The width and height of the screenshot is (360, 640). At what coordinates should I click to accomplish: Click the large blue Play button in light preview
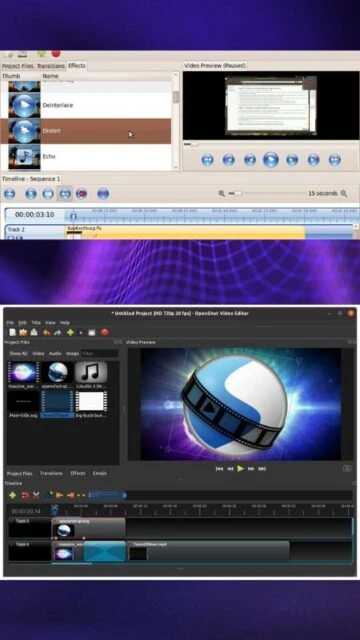tap(271, 160)
